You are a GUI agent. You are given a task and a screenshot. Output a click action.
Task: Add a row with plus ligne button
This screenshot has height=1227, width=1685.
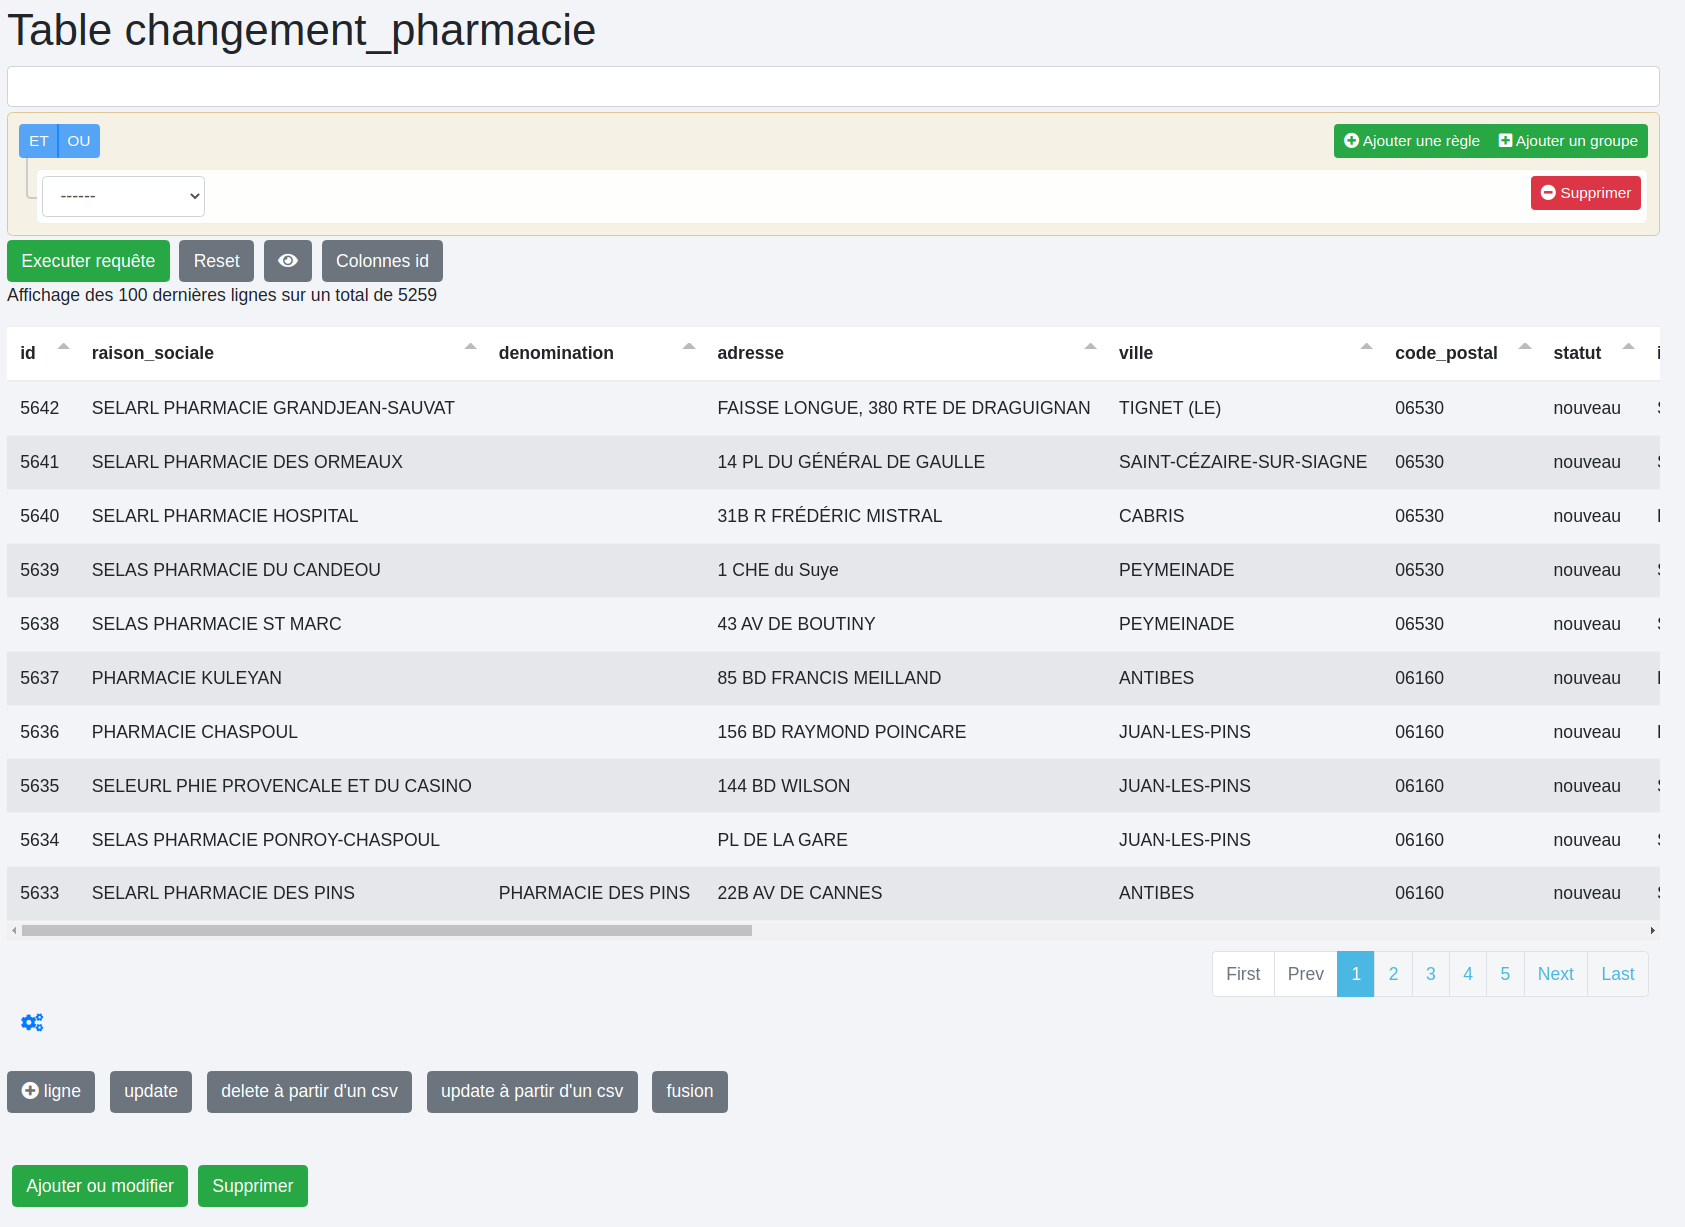click(x=51, y=1091)
